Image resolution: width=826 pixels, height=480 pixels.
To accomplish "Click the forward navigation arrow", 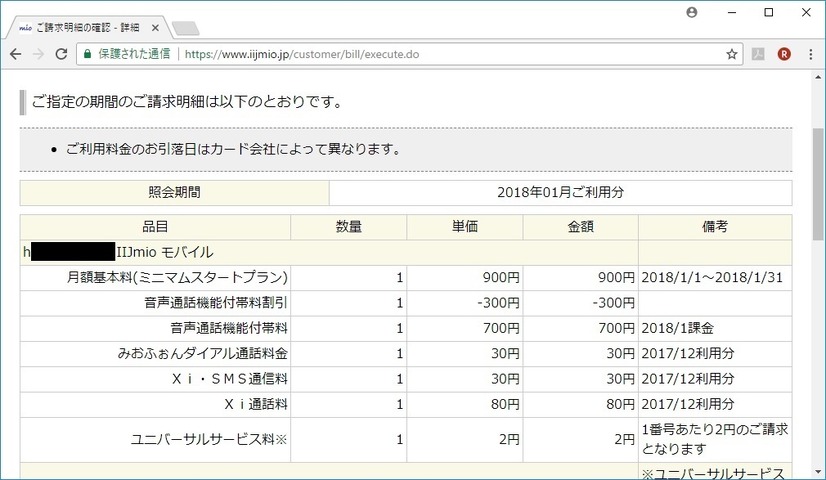I will tap(38, 54).
